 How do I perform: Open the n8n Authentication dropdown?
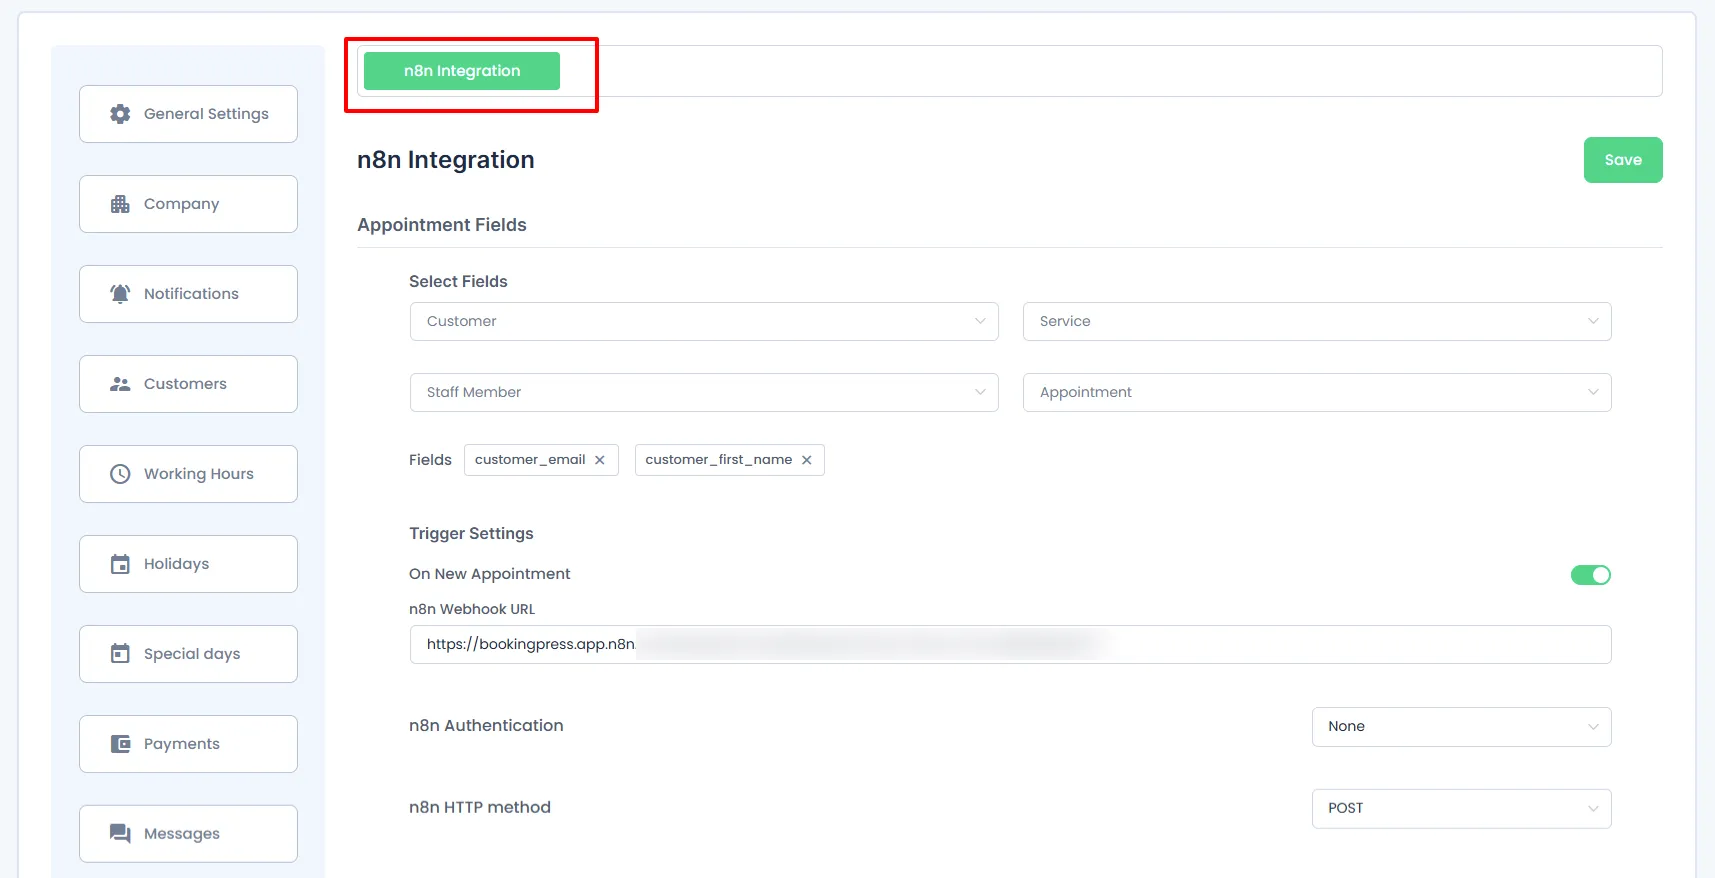point(1461,727)
